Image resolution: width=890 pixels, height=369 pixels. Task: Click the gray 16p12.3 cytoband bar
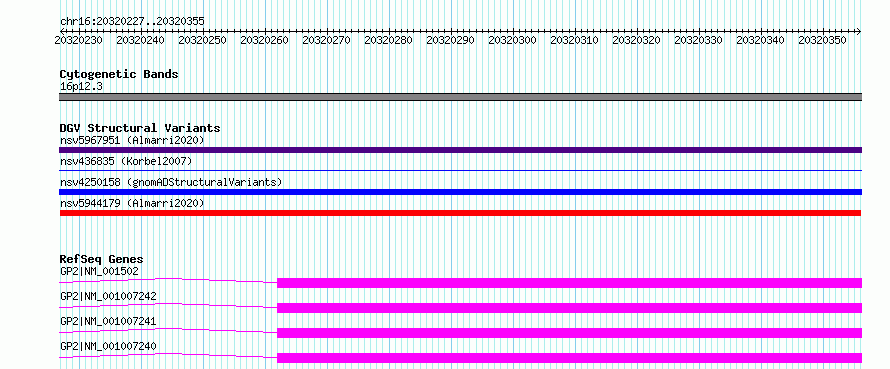click(x=460, y=97)
